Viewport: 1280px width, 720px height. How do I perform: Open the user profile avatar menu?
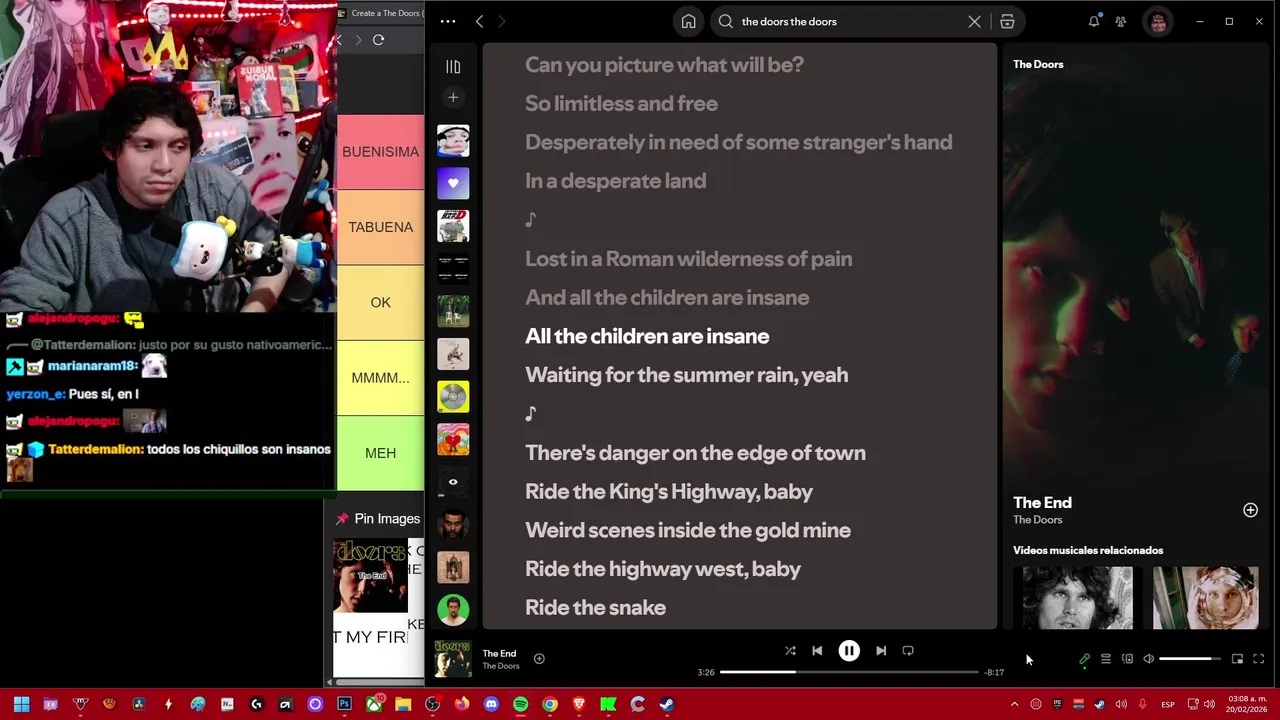1158,21
